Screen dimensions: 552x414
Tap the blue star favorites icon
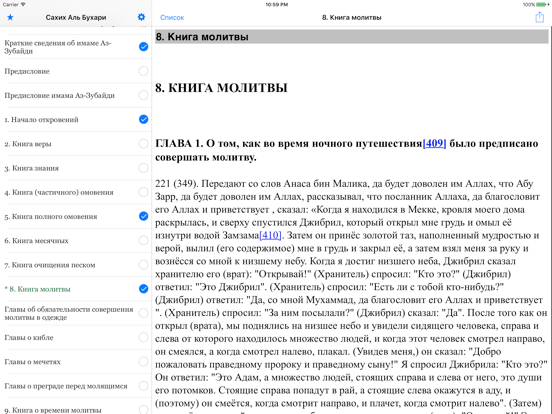tap(10, 17)
